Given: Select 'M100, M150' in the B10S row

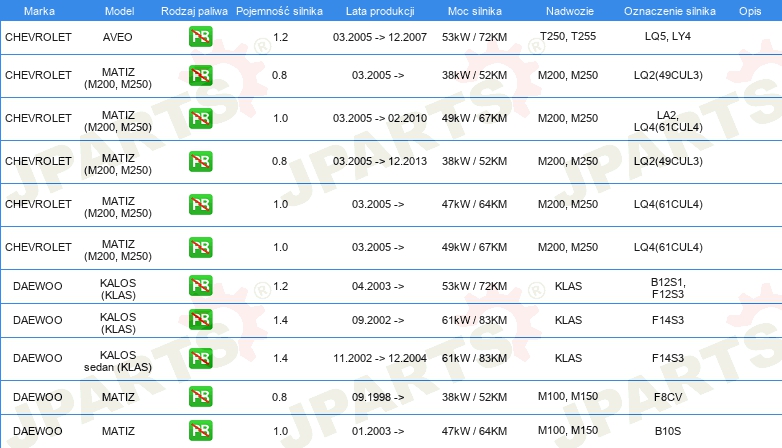Looking at the screenshot, I should (x=568, y=430).
